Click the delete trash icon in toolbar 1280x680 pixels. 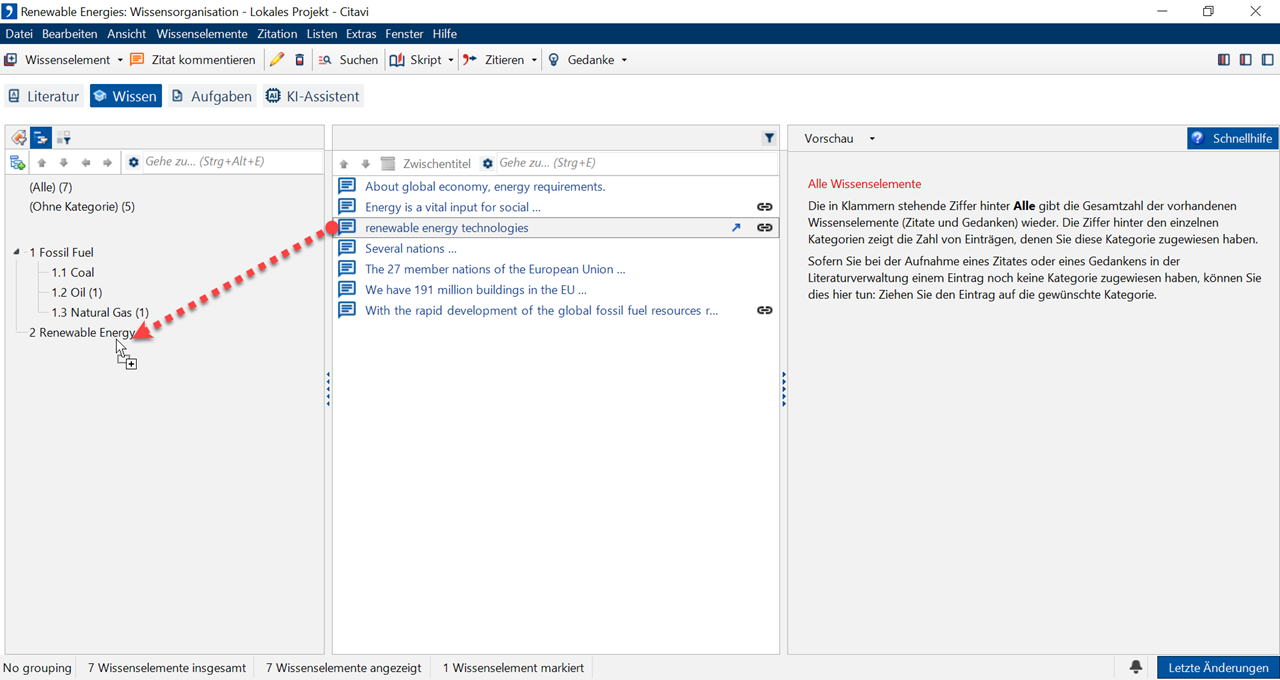pos(299,60)
